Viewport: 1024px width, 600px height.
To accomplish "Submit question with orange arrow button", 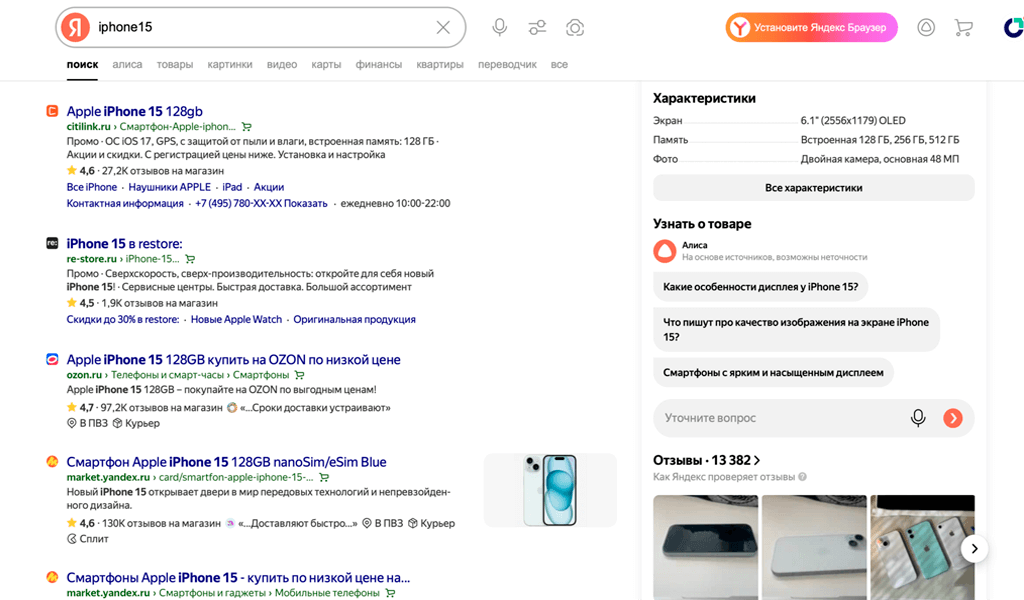I will [x=953, y=418].
